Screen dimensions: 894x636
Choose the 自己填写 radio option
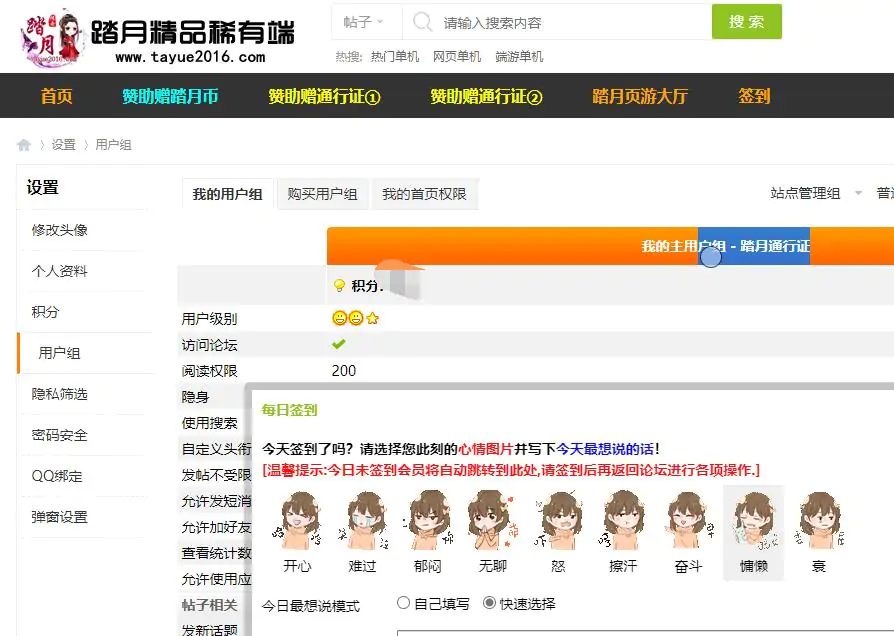point(404,603)
